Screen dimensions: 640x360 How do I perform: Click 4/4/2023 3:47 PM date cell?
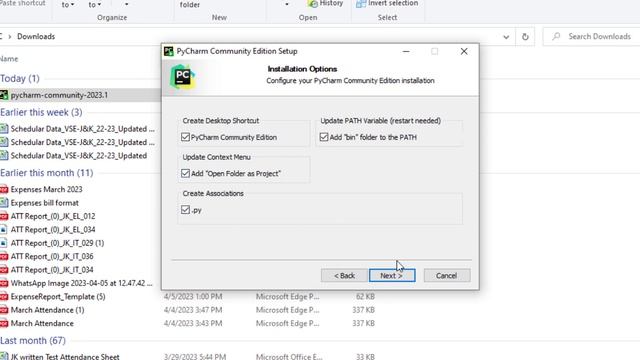(193, 310)
